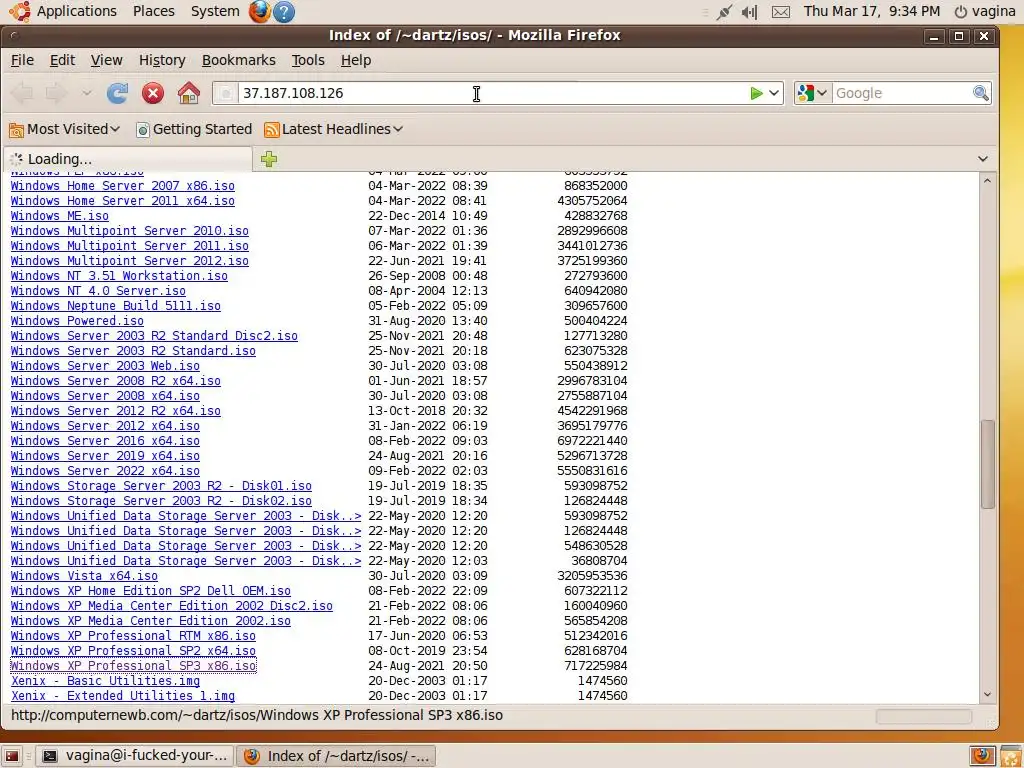Click the file size 6972221440
1024x768 pixels.
(x=592, y=441)
